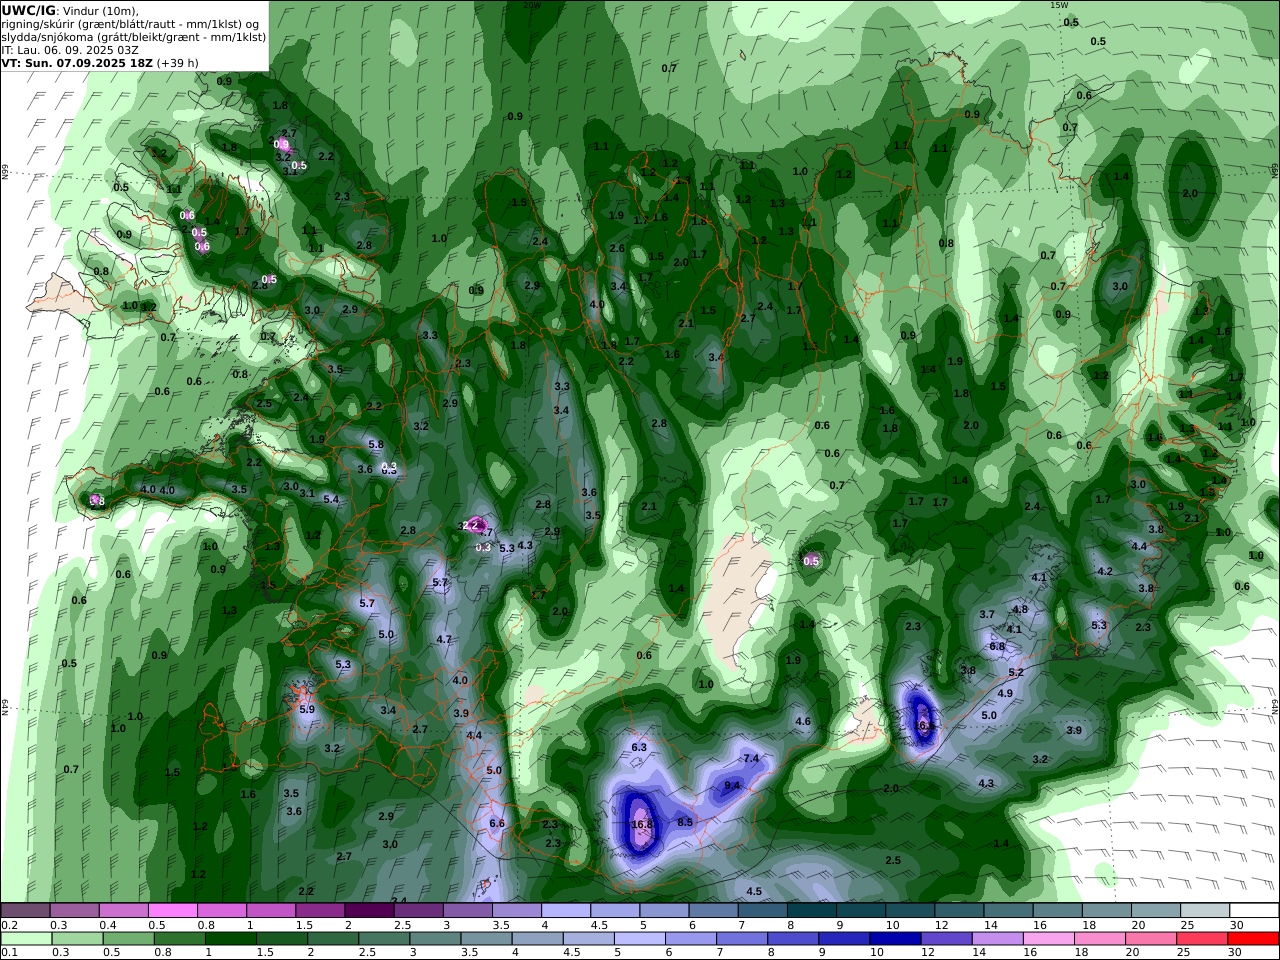Pick the bright magenta 0.5–0.8 snow swatch
Image resolution: width=1280 pixels, height=960 pixels.
pos(172,911)
